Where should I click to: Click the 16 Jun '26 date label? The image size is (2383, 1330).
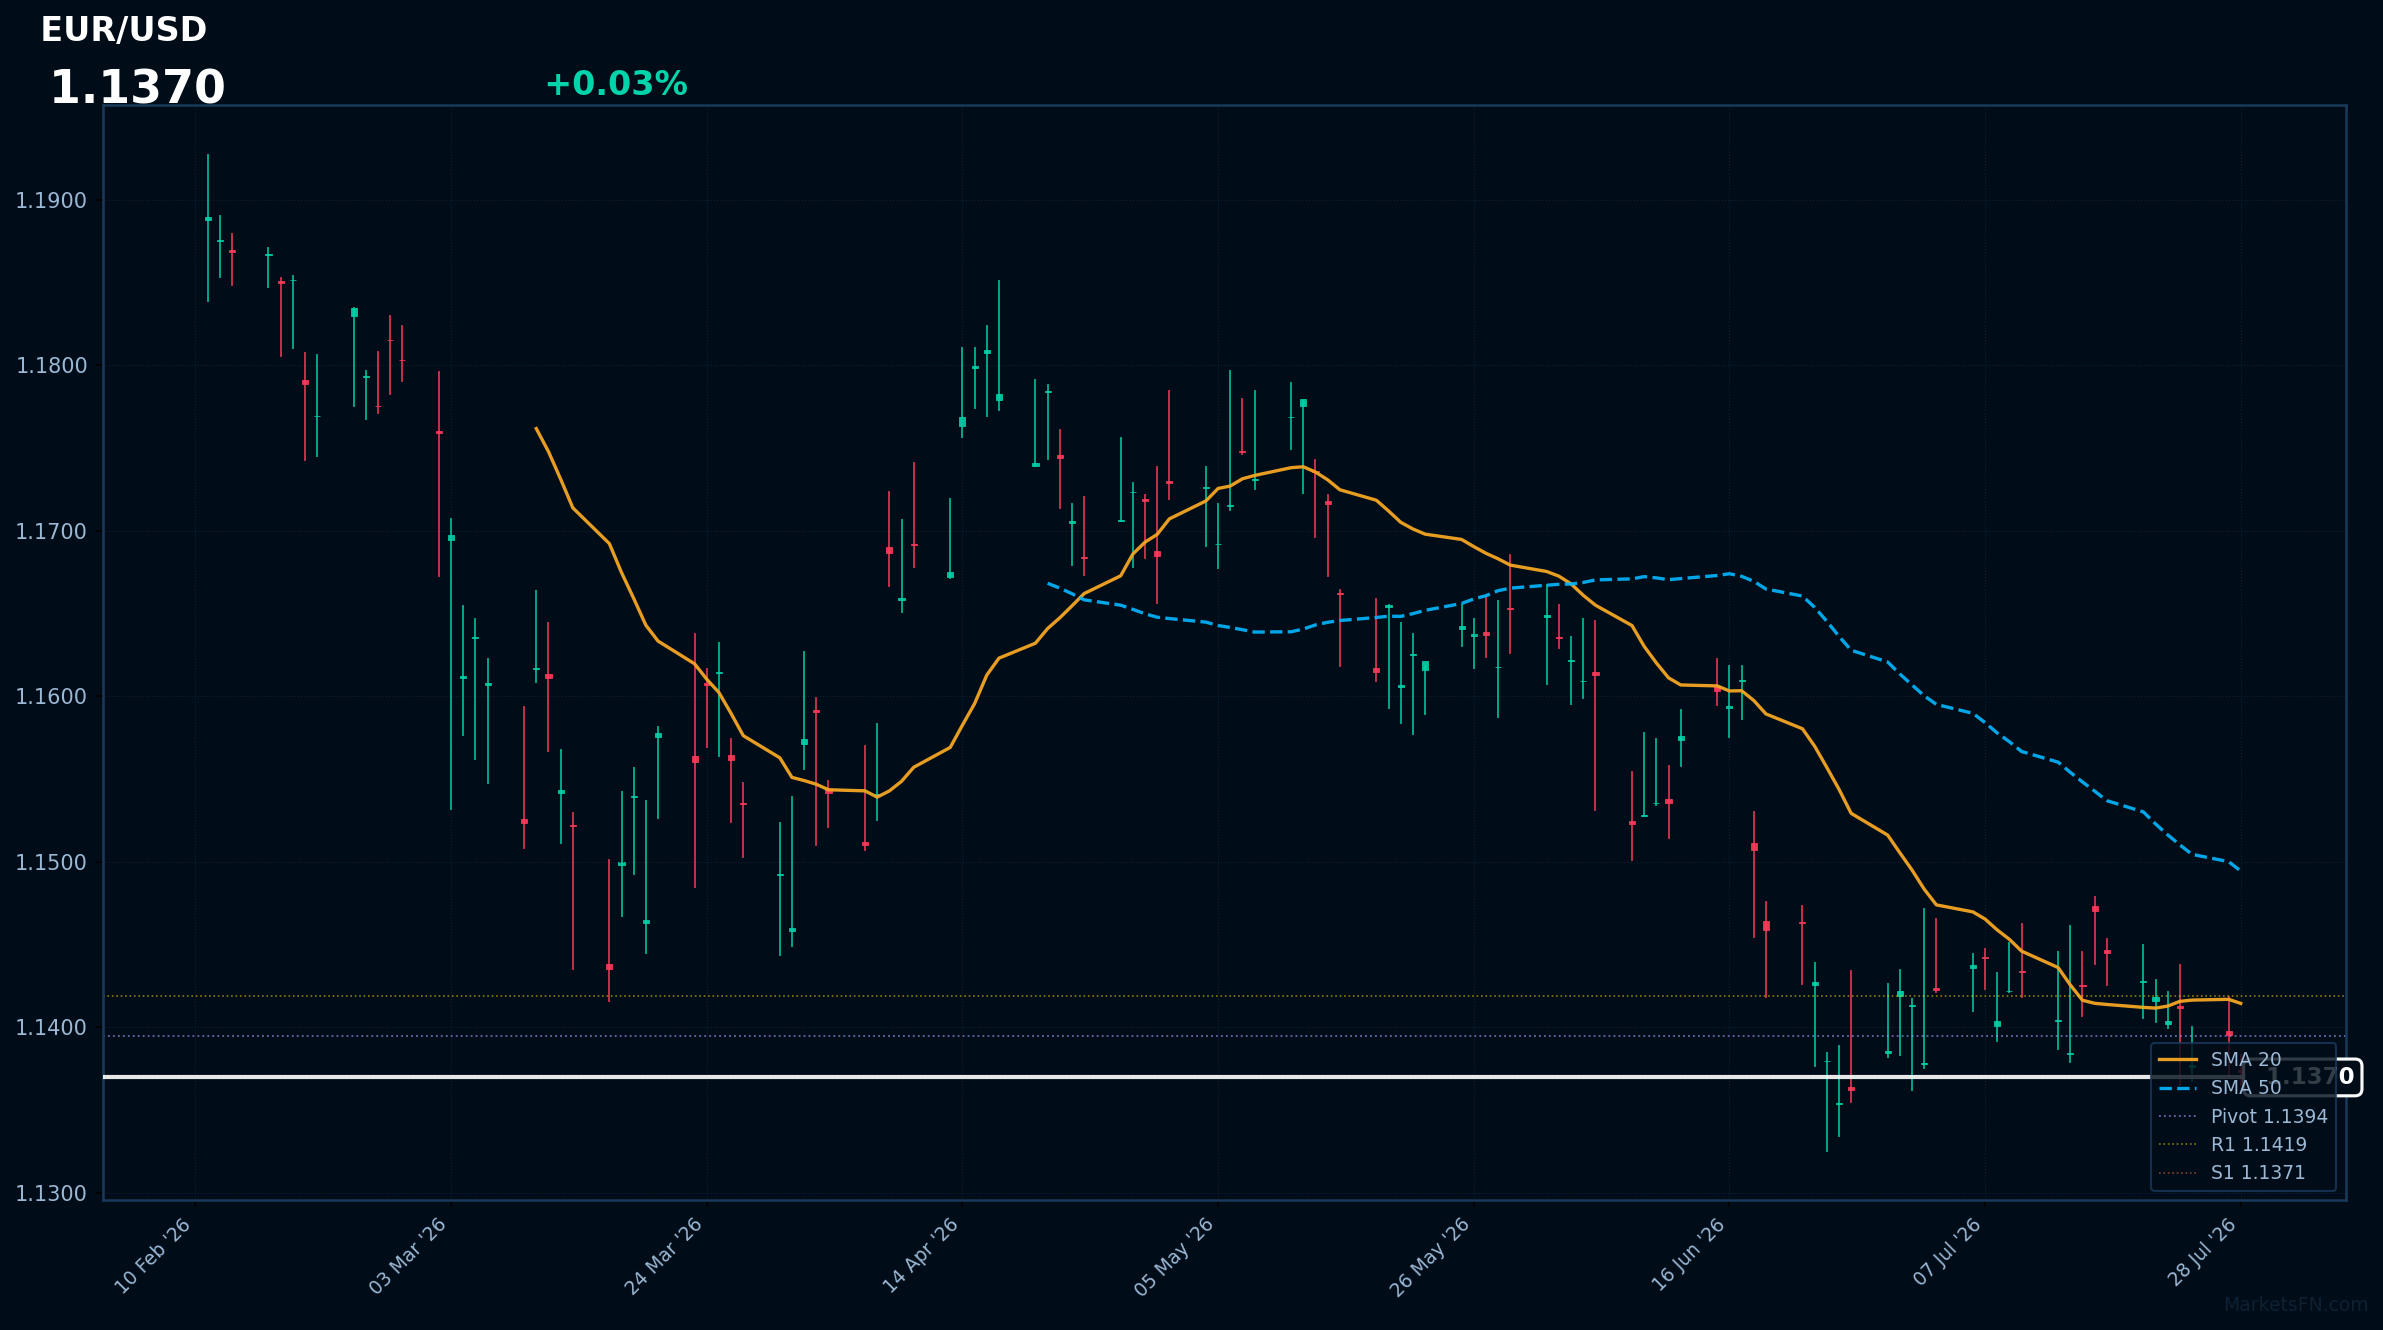(1688, 1255)
